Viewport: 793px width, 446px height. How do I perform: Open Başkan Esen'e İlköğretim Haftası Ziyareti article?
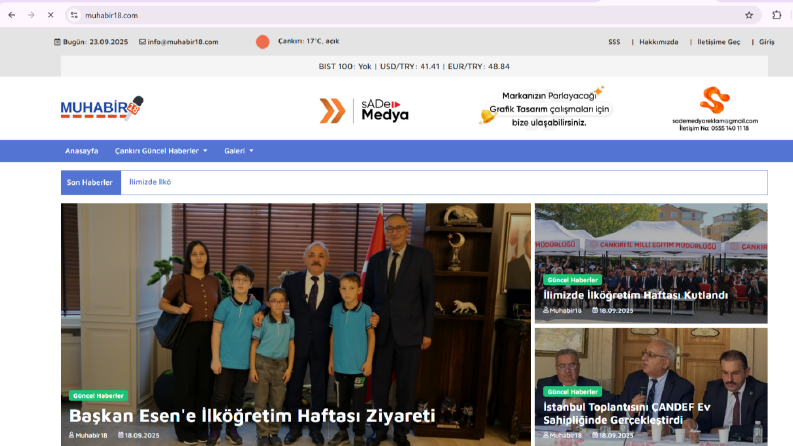252,416
